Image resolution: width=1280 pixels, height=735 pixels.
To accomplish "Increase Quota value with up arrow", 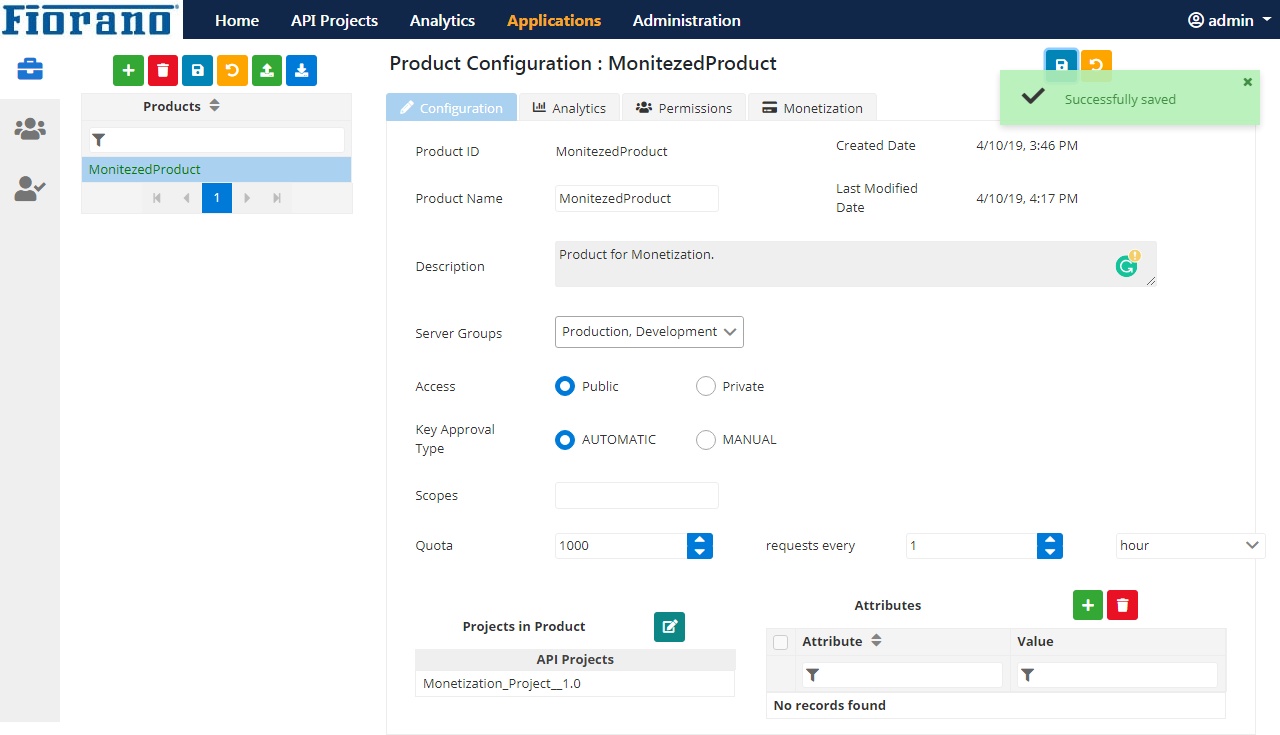I will tap(700, 540).
